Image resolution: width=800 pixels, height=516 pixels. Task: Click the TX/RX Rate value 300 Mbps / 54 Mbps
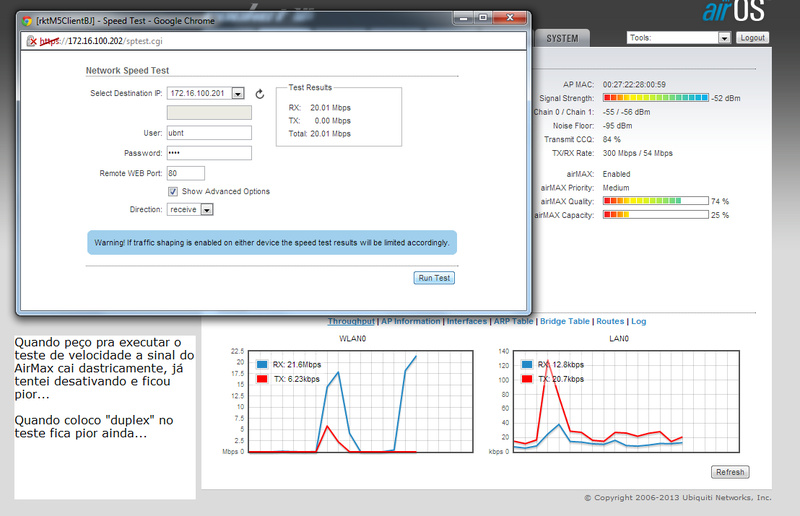(638, 153)
